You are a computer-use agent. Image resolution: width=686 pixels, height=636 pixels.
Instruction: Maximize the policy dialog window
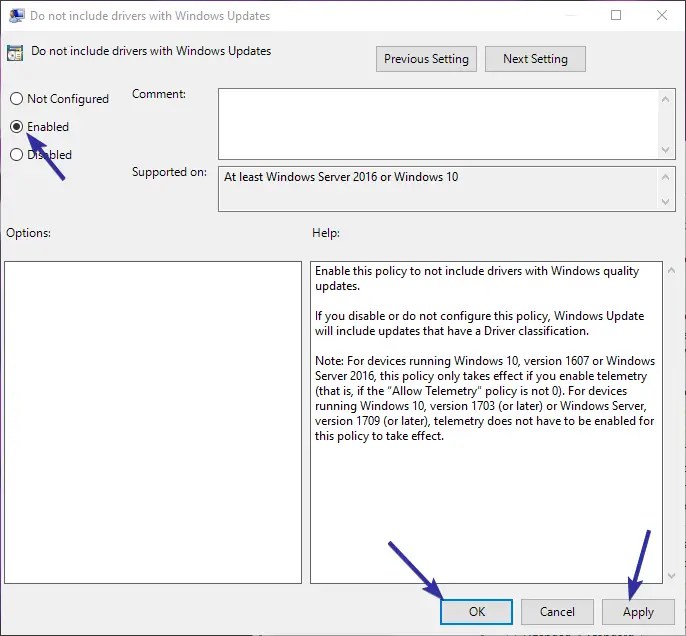(x=616, y=15)
